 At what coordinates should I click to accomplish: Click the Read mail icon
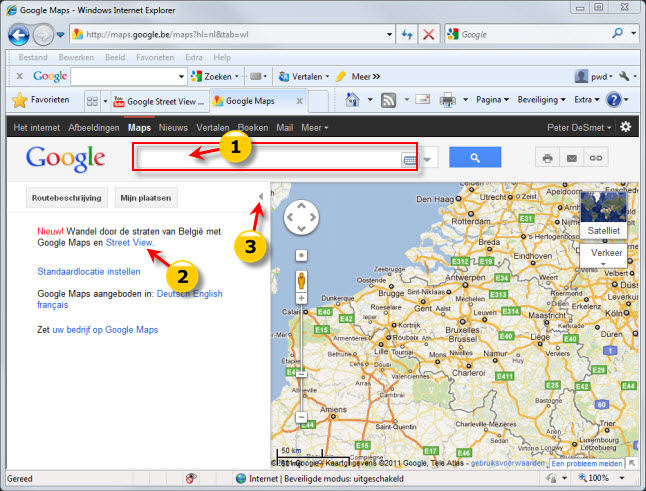[x=423, y=99]
